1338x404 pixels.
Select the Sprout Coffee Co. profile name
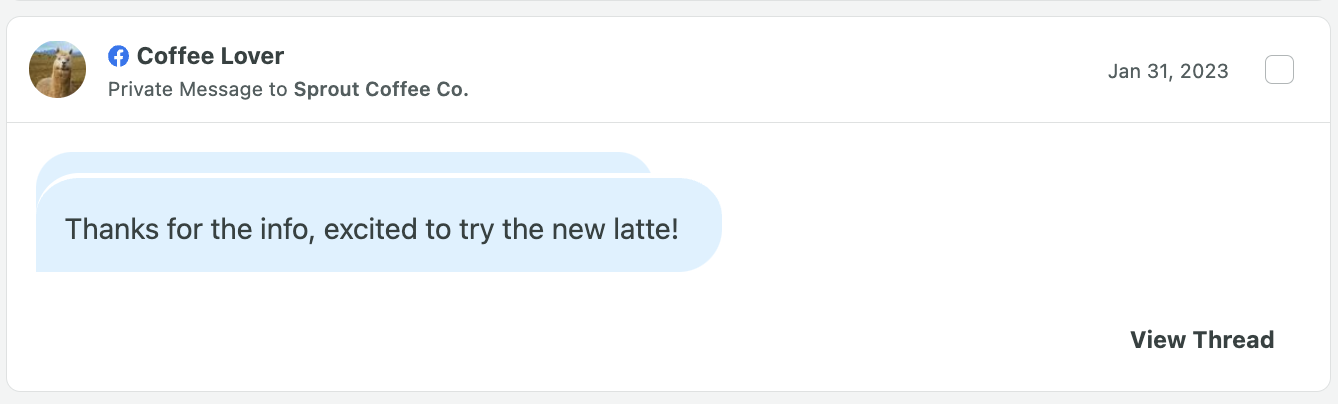(x=381, y=89)
